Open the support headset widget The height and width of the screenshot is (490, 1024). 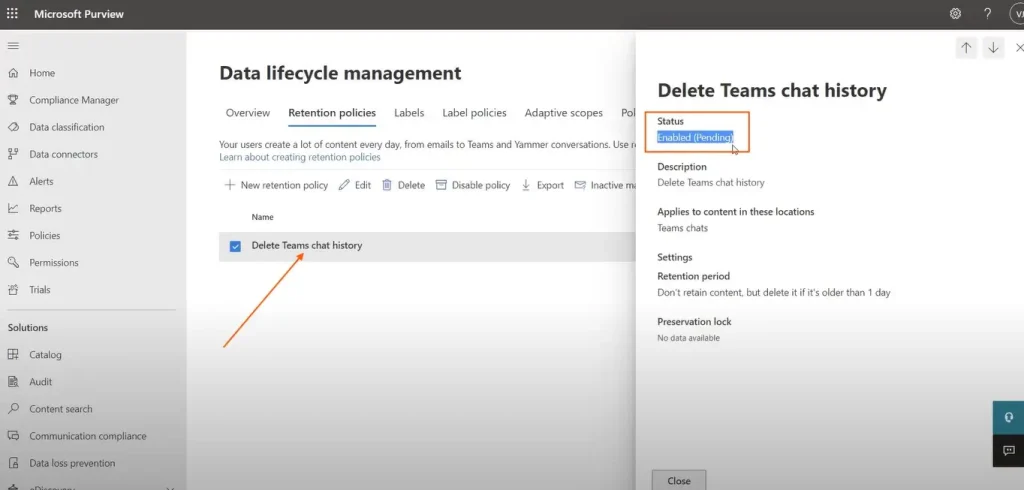coord(1008,417)
